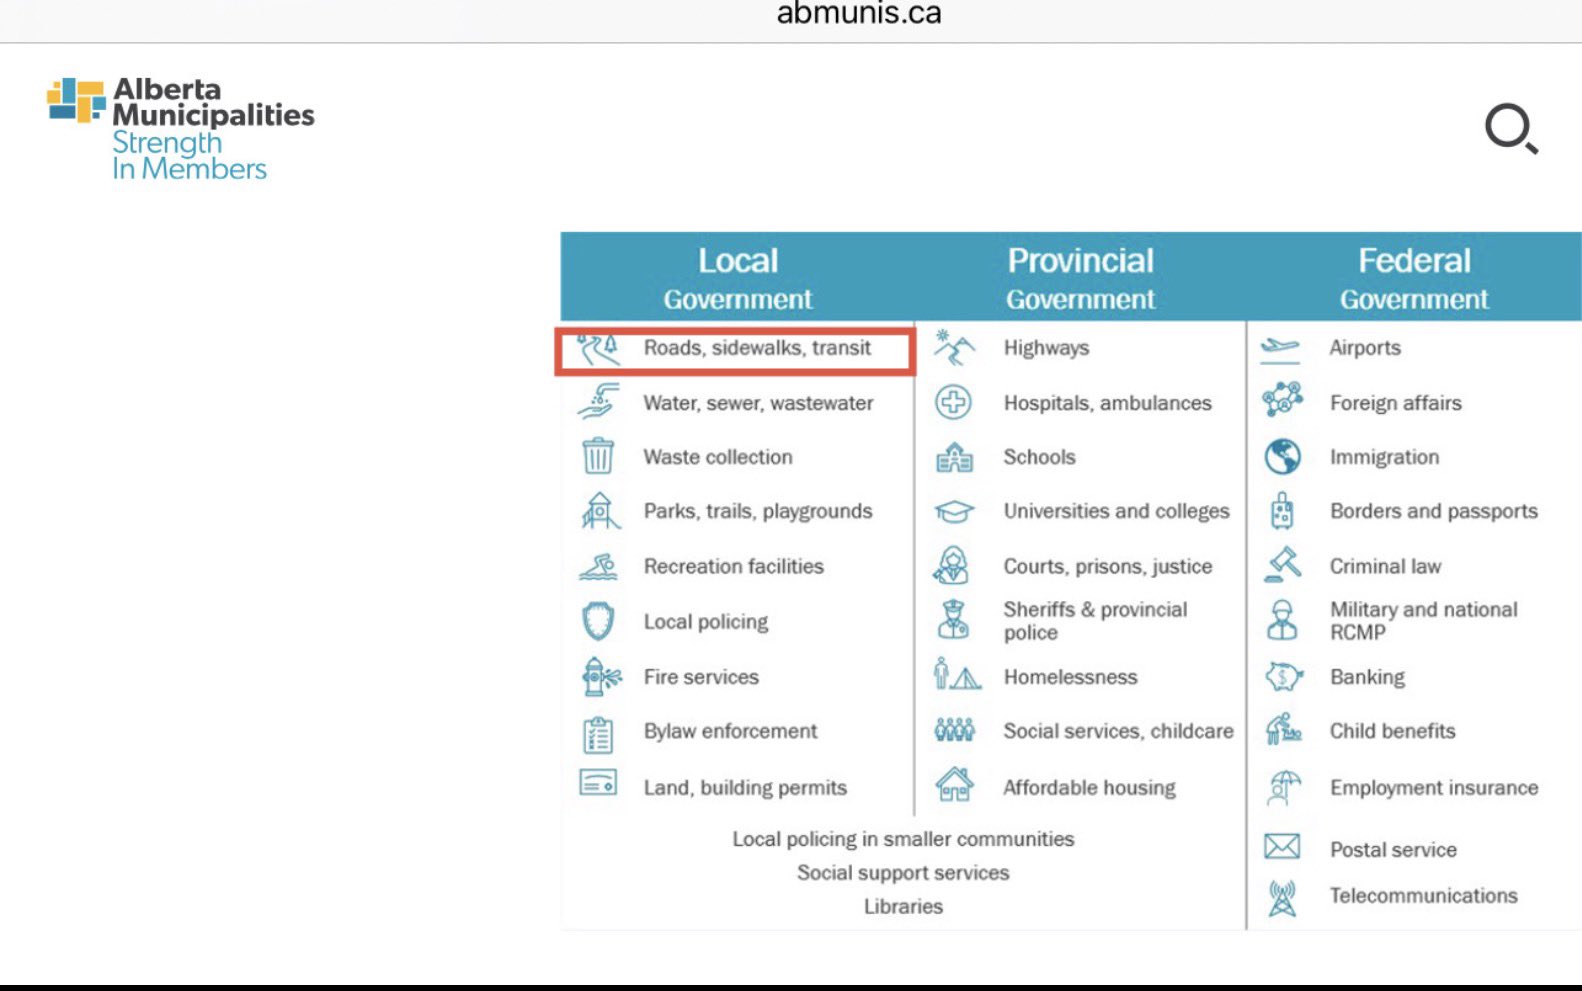
Task: Click the Local Government column header
Action: coord(738,278)
